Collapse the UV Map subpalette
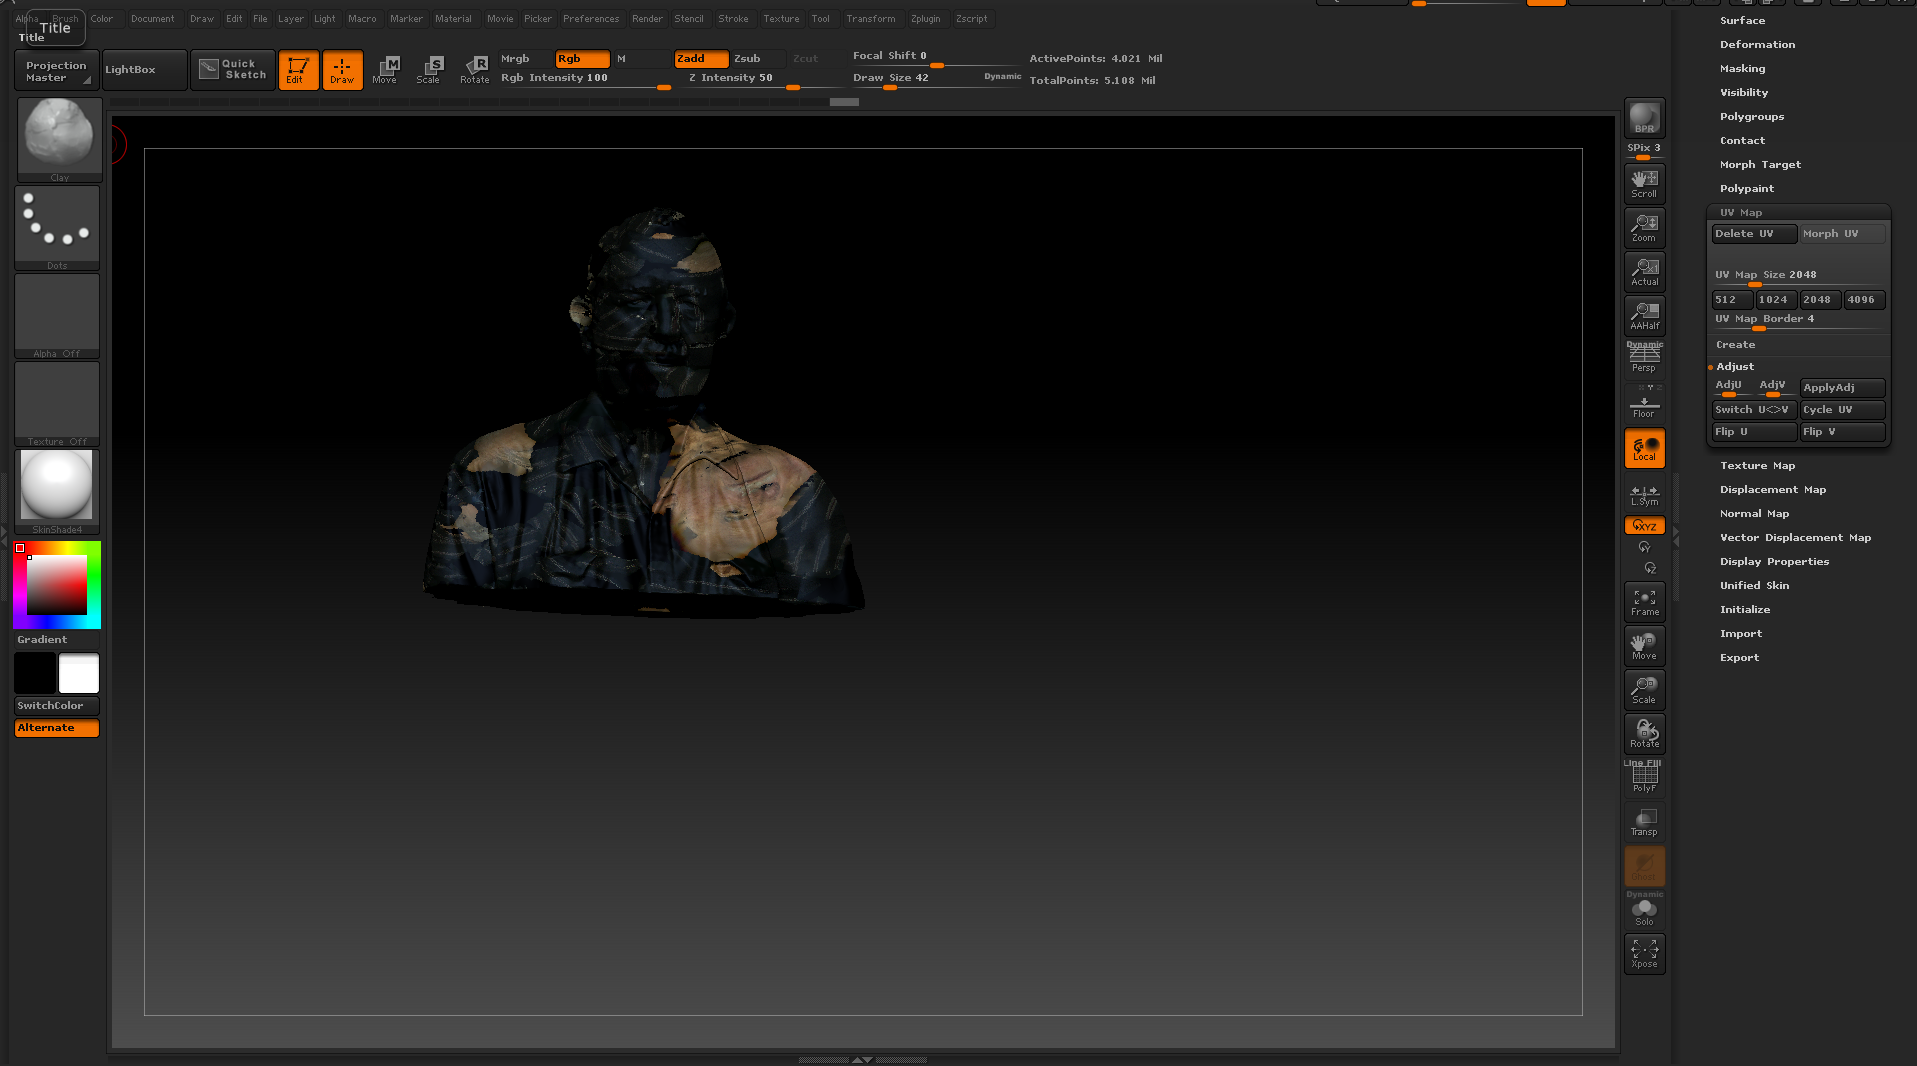 (1741, 213)
